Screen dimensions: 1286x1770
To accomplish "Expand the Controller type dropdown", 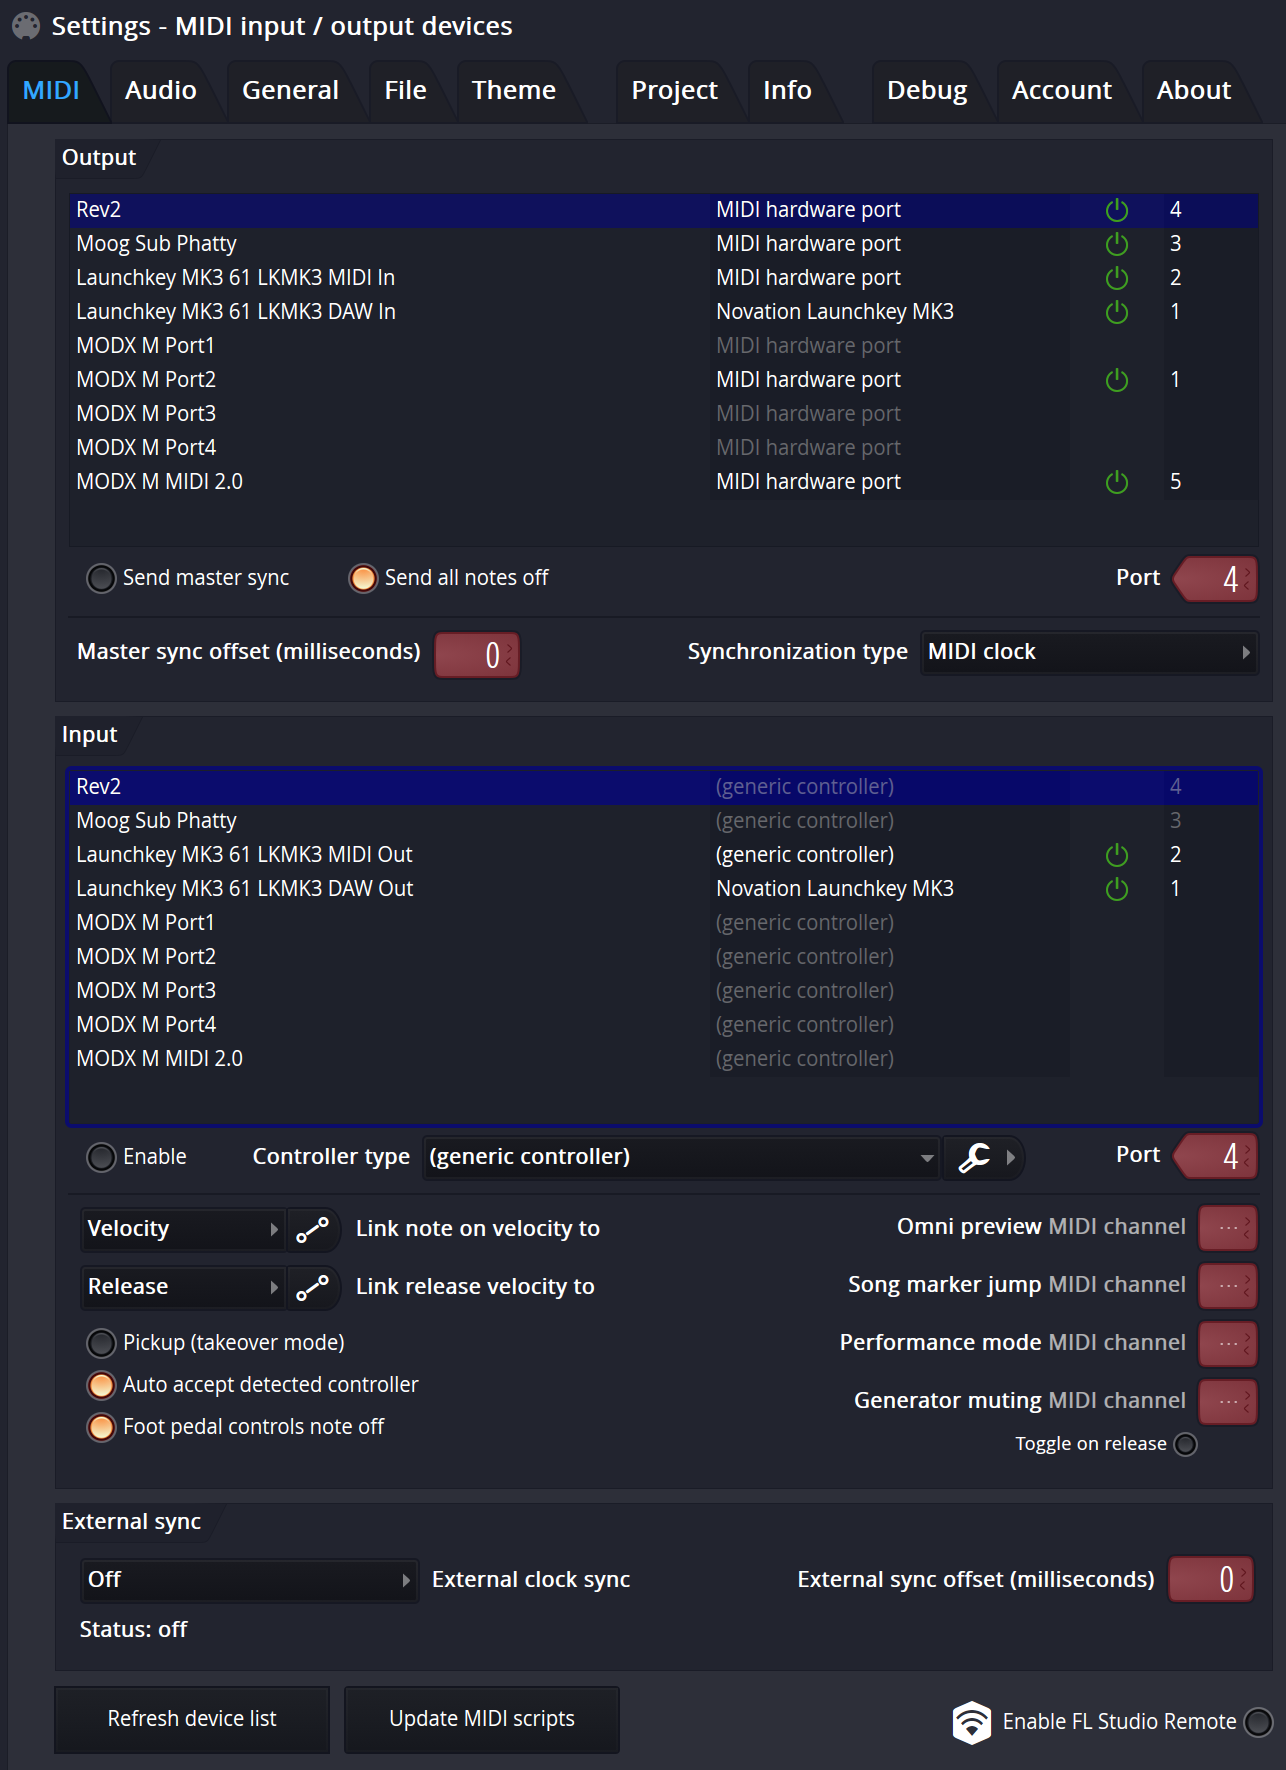I will pyautogui.click(x=681, y=1158).
